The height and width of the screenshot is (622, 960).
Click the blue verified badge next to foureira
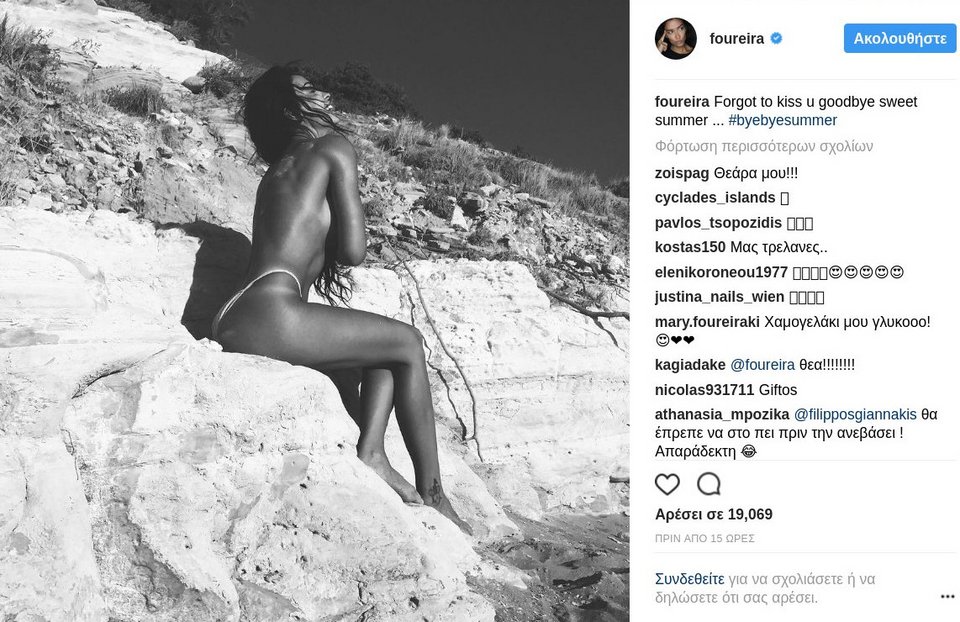click(776, 38)
